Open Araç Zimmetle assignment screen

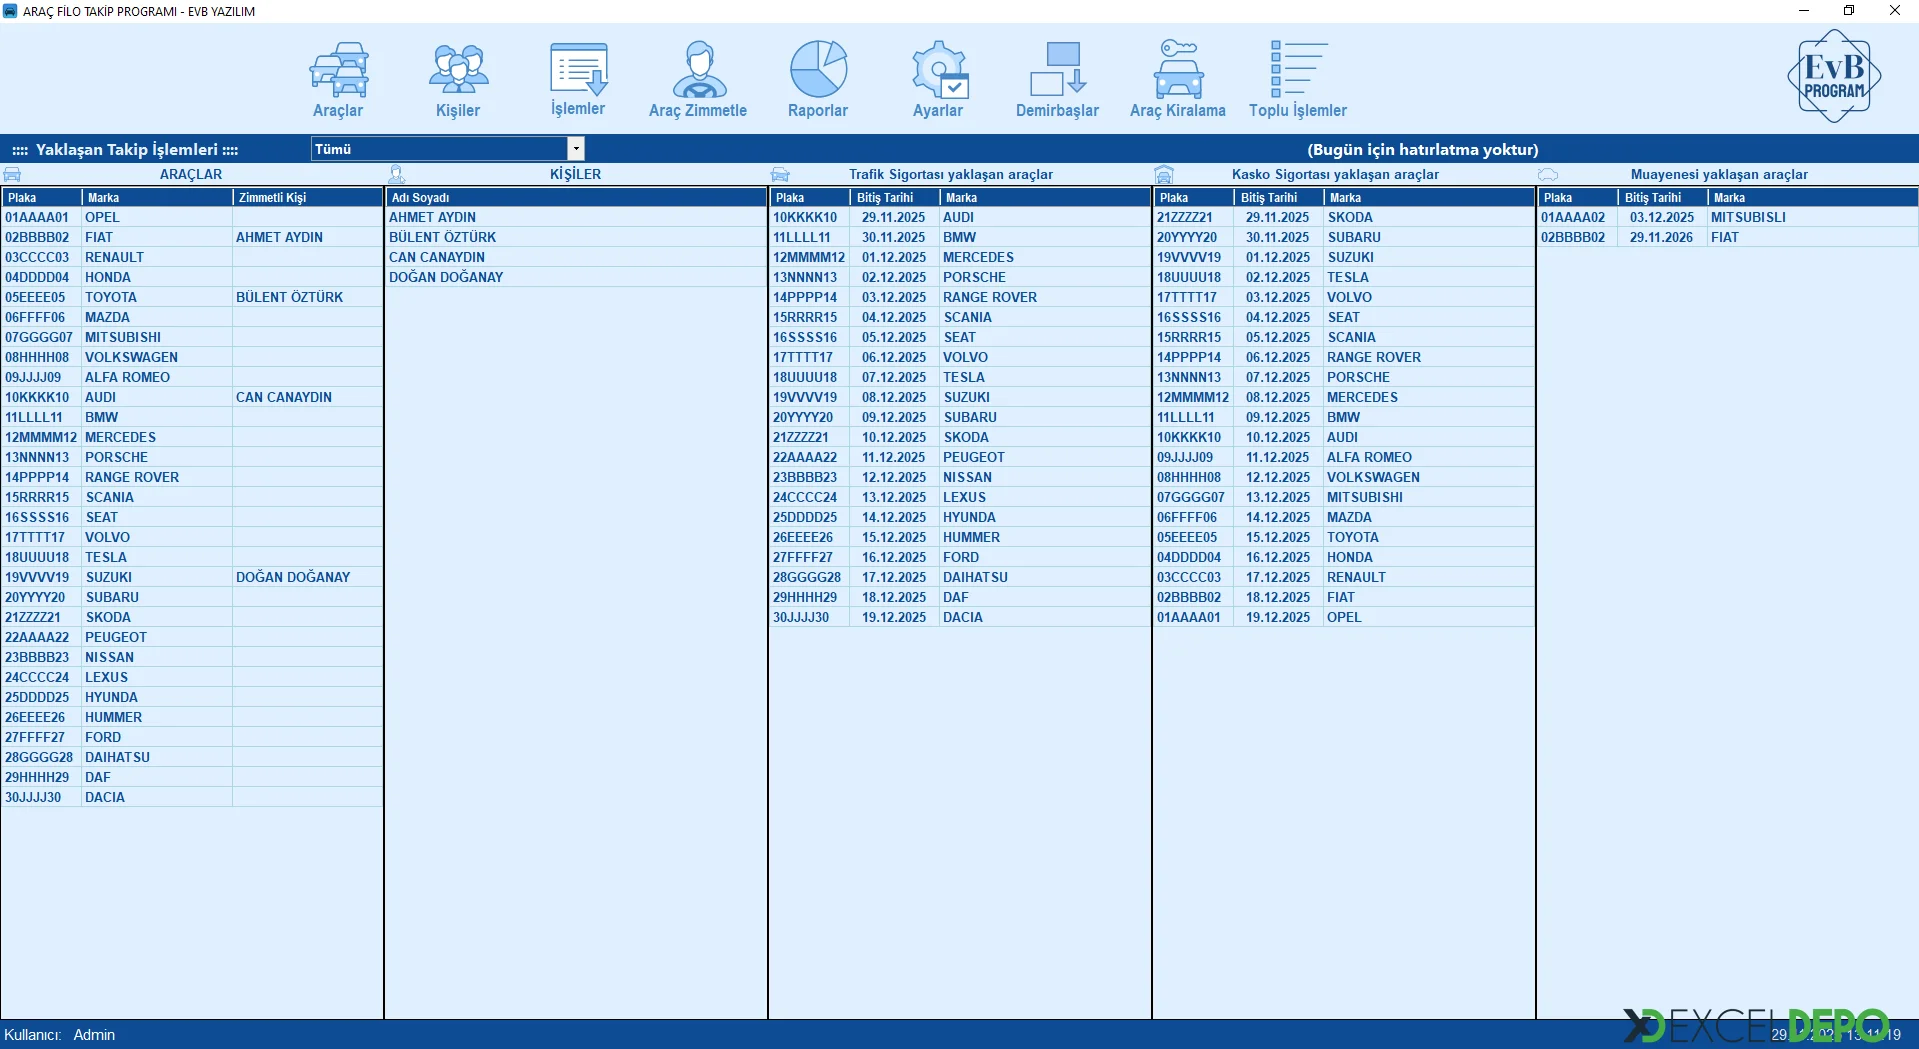(x=698, y=79)
